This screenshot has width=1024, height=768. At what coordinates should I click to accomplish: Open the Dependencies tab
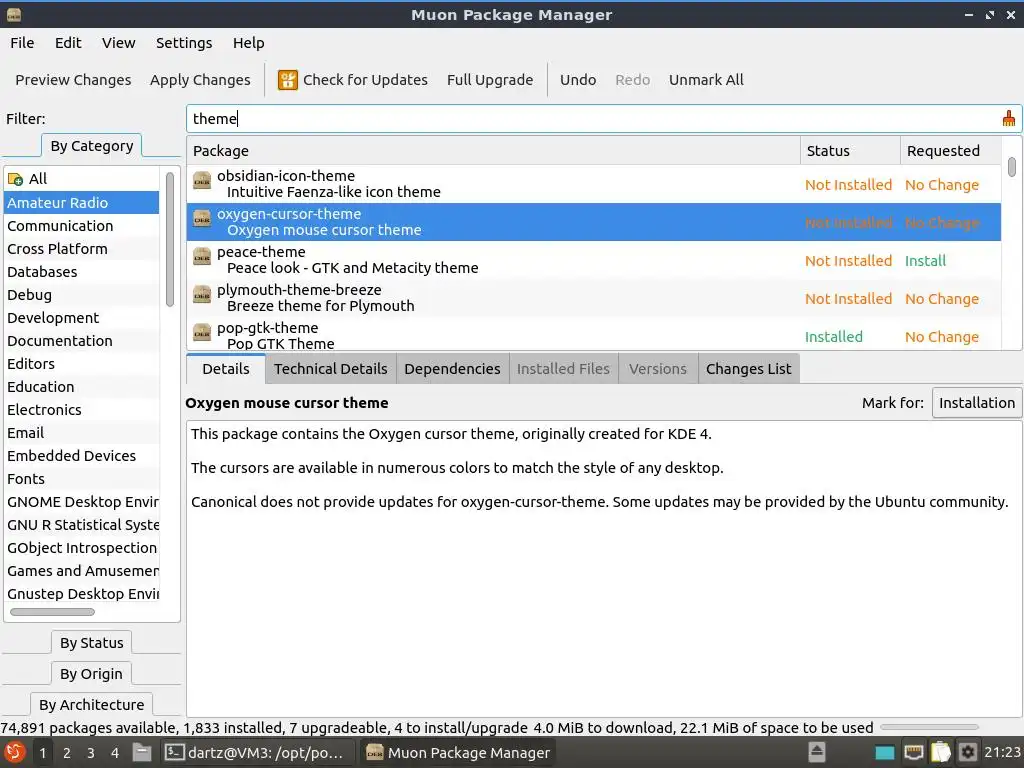pos(452,369)
